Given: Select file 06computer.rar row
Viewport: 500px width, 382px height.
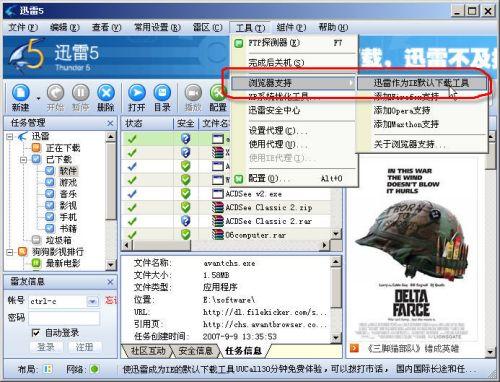Looking at the screenshot, I should (x=227, y=235).
